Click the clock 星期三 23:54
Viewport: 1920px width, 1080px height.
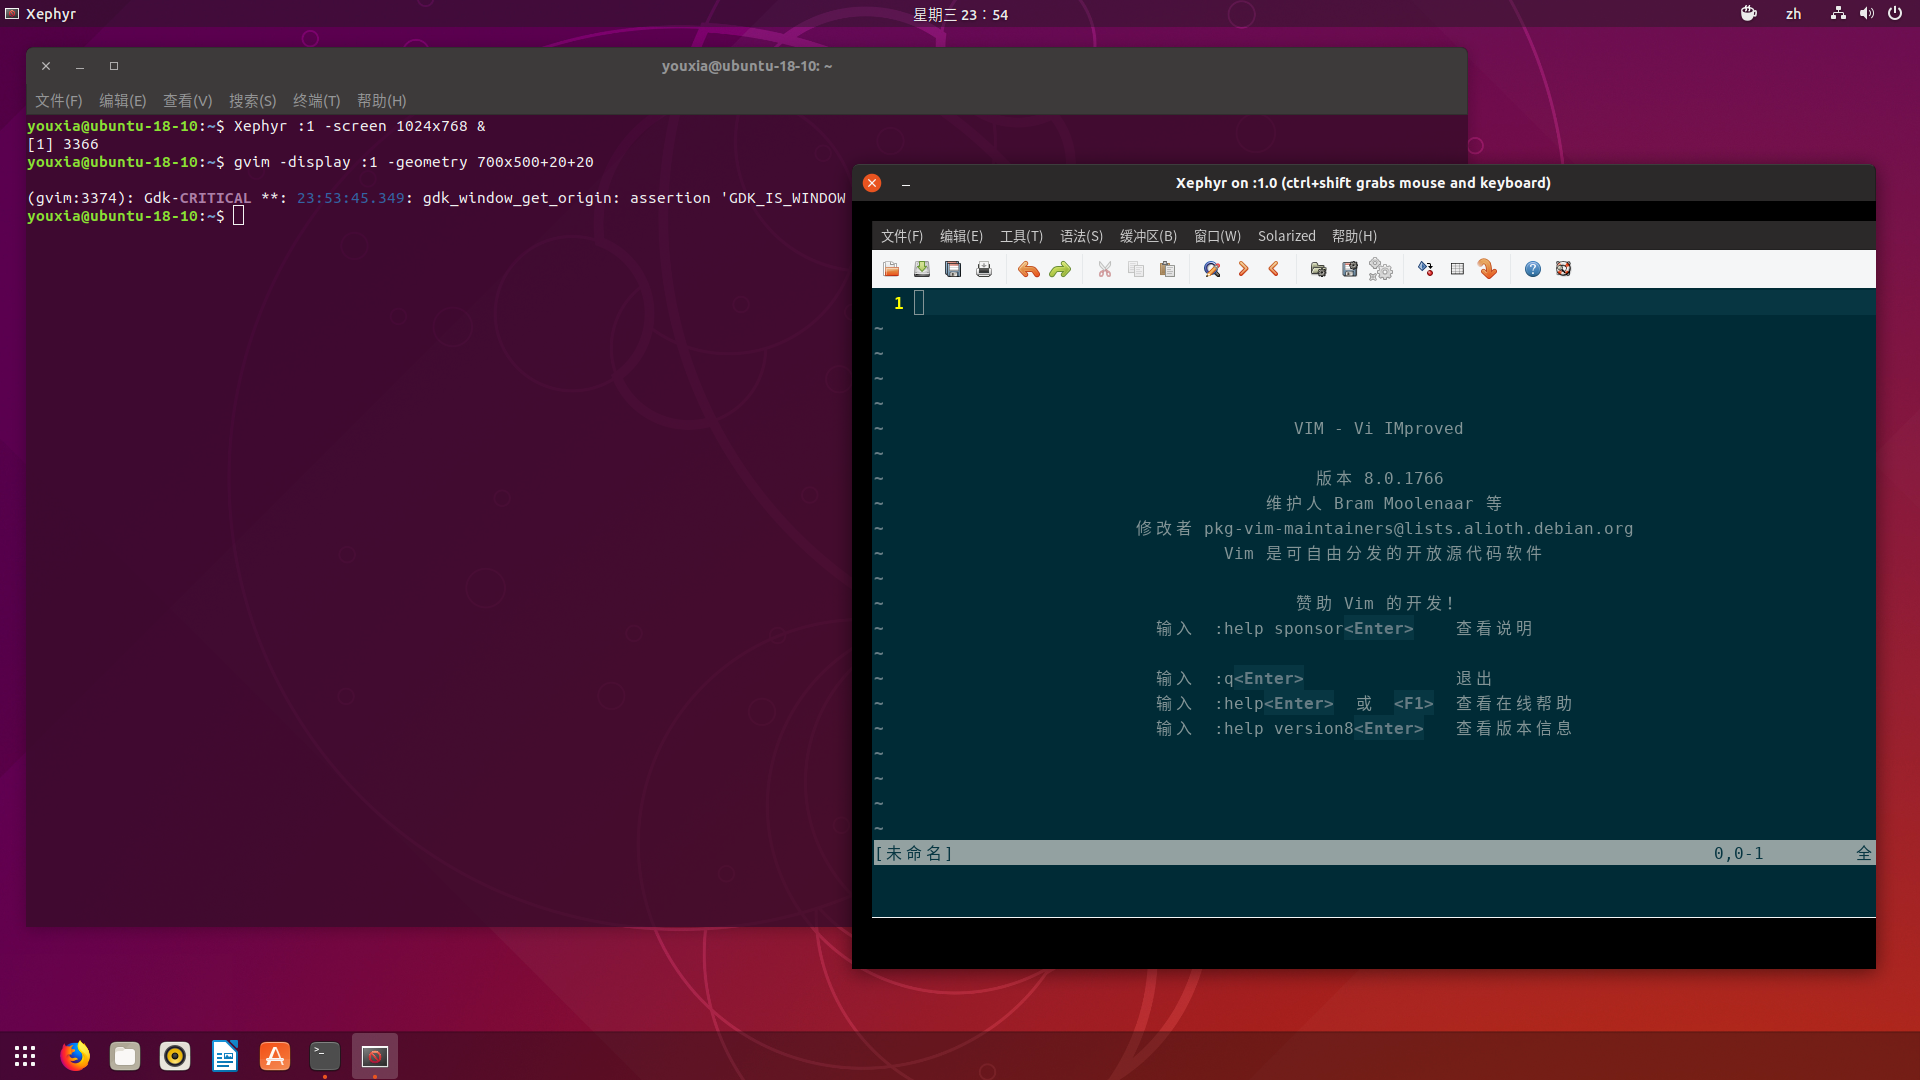tap(960, 14)
